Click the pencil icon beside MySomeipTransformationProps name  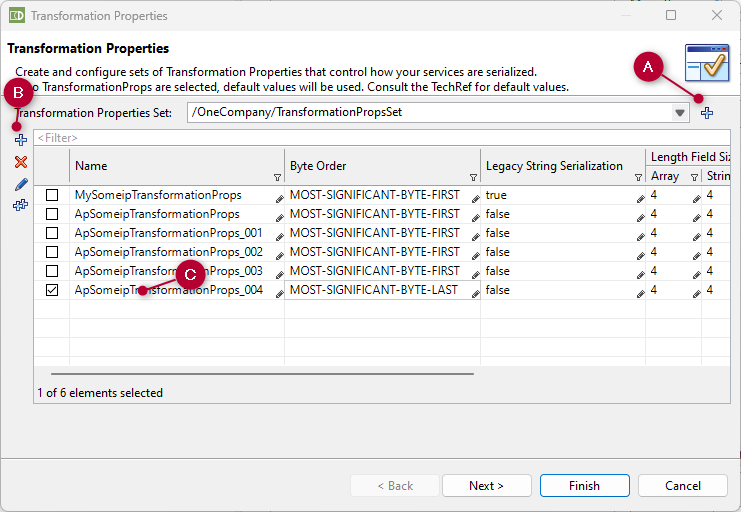(279, 196)
